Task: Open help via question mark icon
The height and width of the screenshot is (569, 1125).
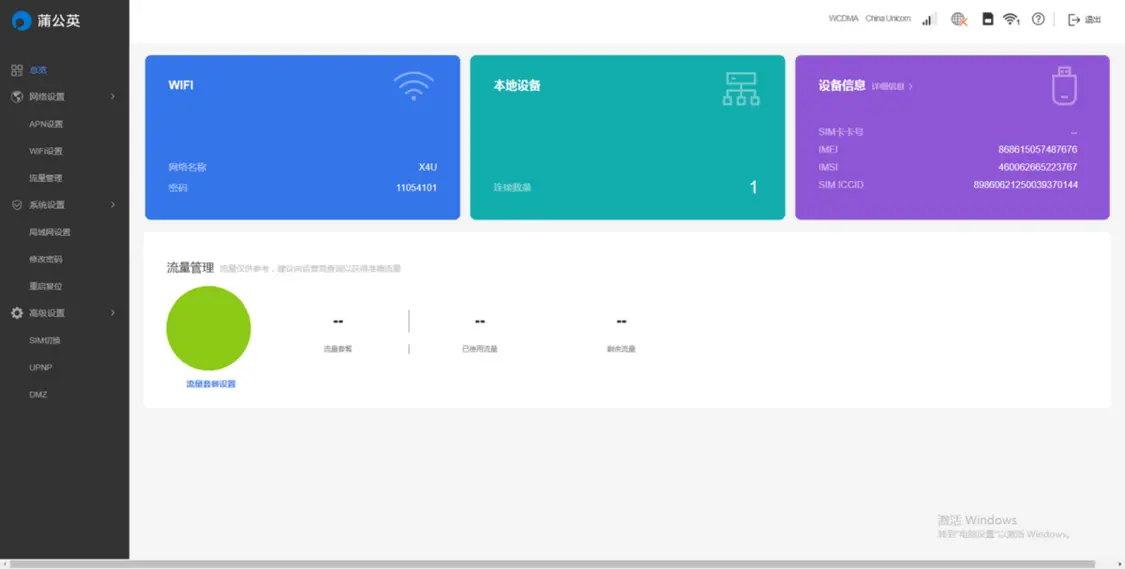Action: (x=1038, y=19)
